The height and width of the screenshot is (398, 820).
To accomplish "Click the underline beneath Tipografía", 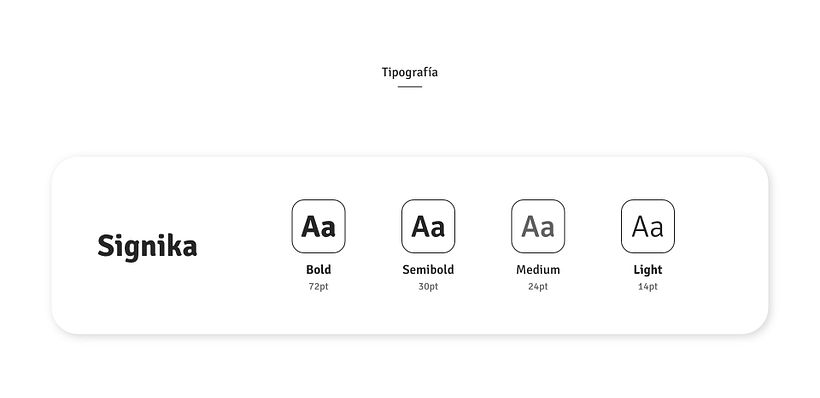I will coord(409,87).
